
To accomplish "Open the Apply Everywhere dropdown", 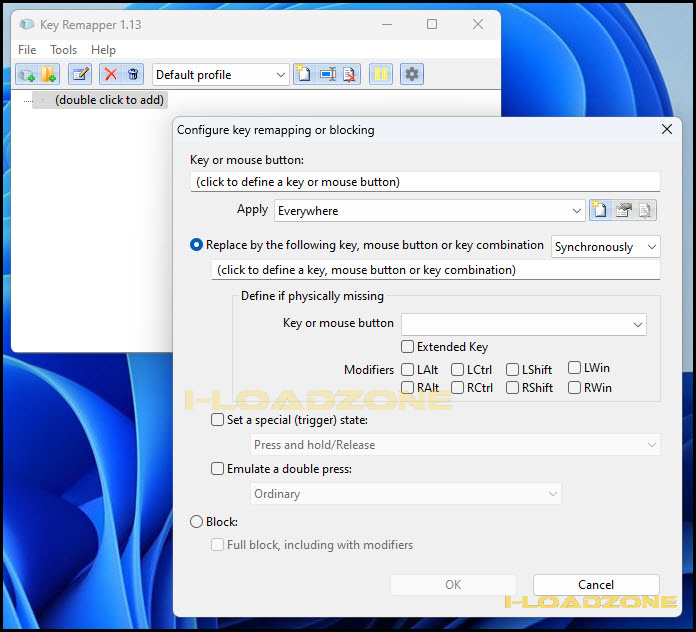I will tap(430, 210).
